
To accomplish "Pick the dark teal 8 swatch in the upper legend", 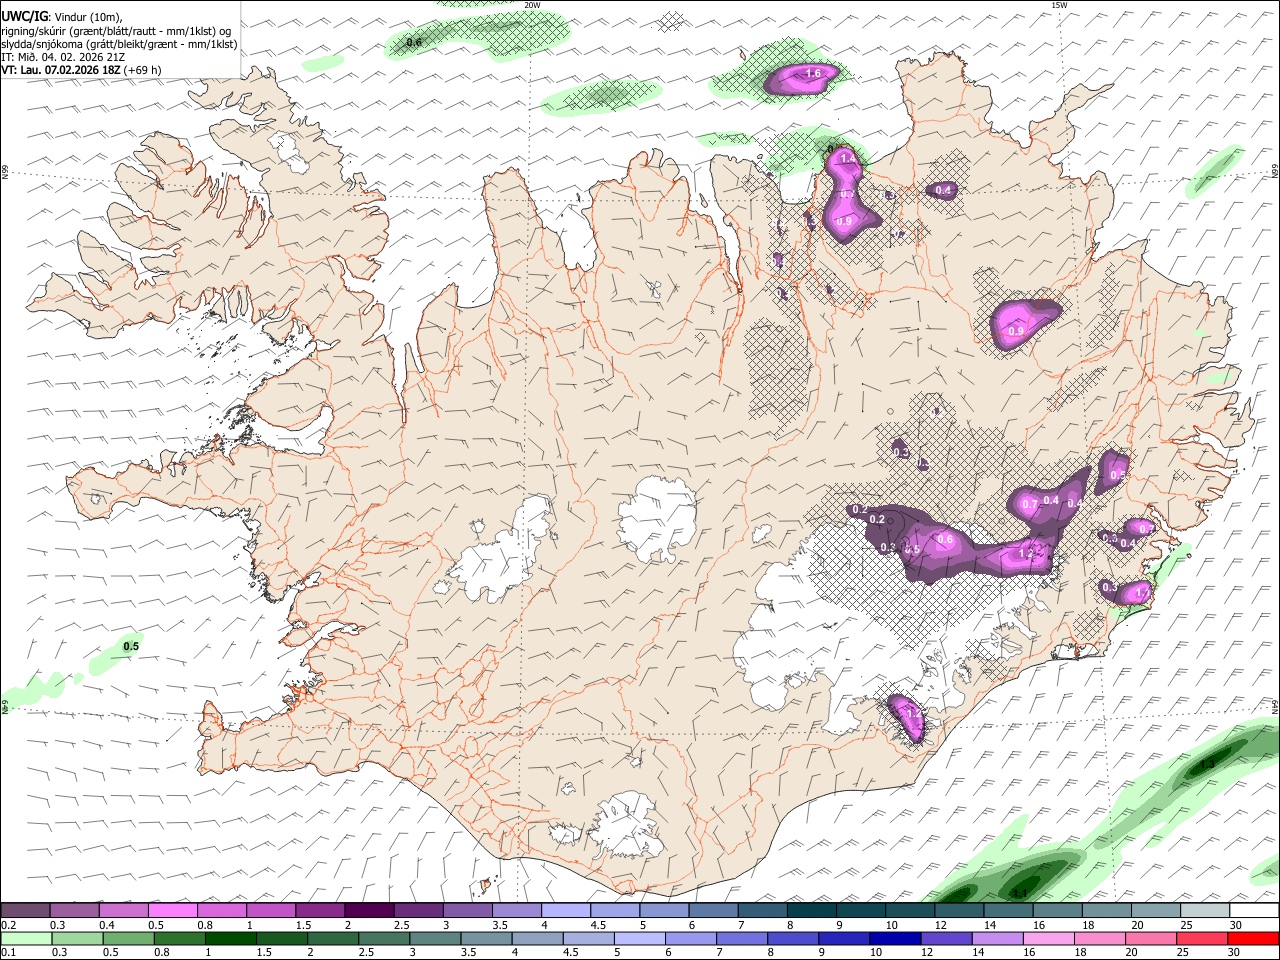I will click(x=812, y=911).
